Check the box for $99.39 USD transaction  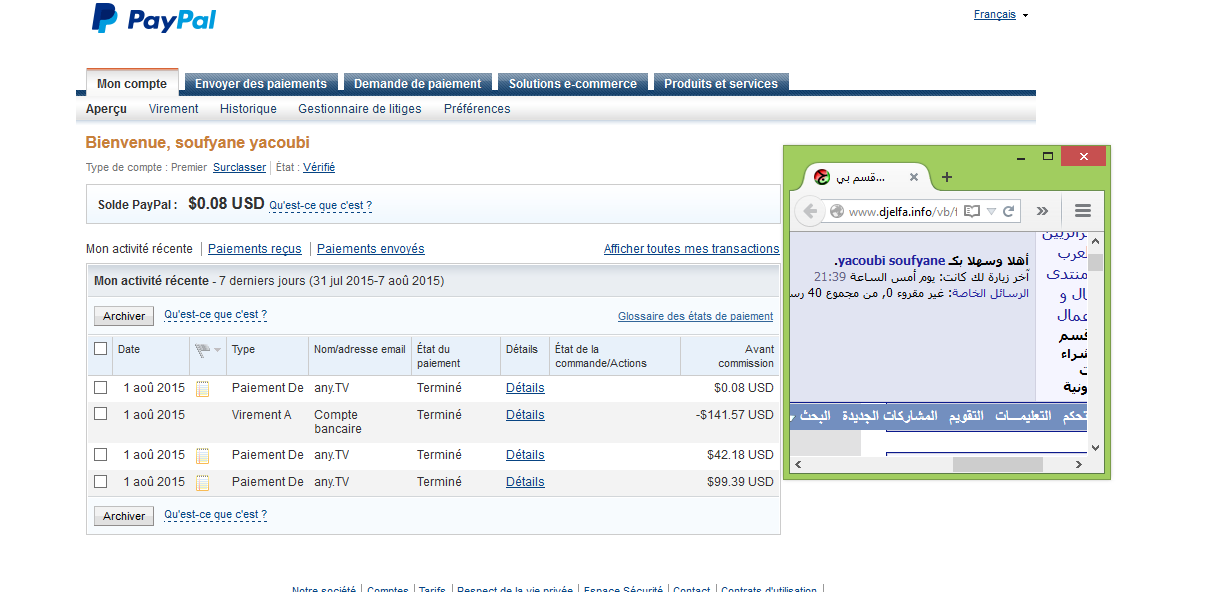tap(100, 481)
